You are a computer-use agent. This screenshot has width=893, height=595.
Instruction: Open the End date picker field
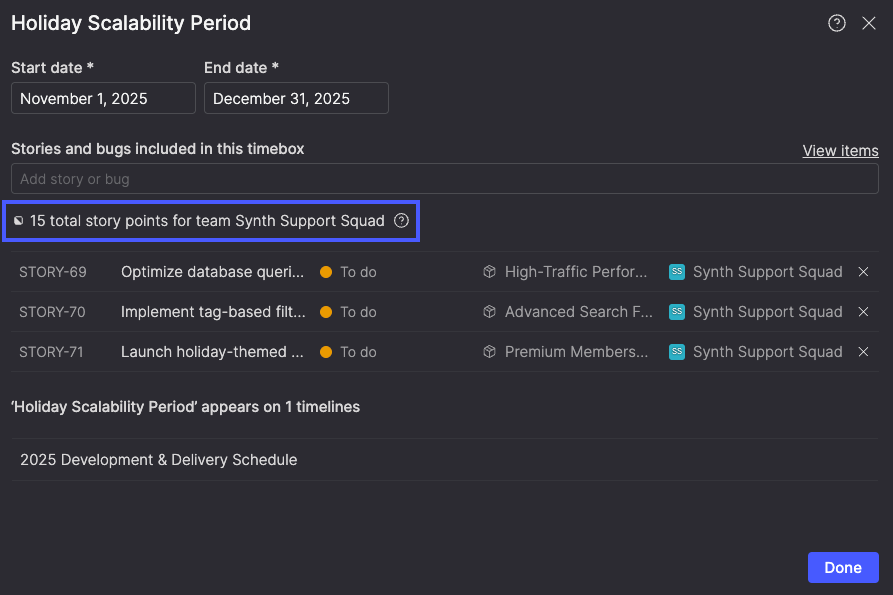(x=296, y=99)
